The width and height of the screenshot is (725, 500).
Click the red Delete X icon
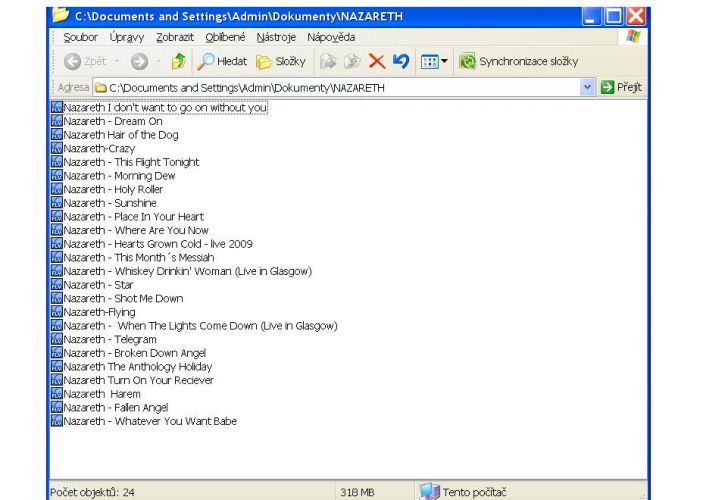(377, 62)
